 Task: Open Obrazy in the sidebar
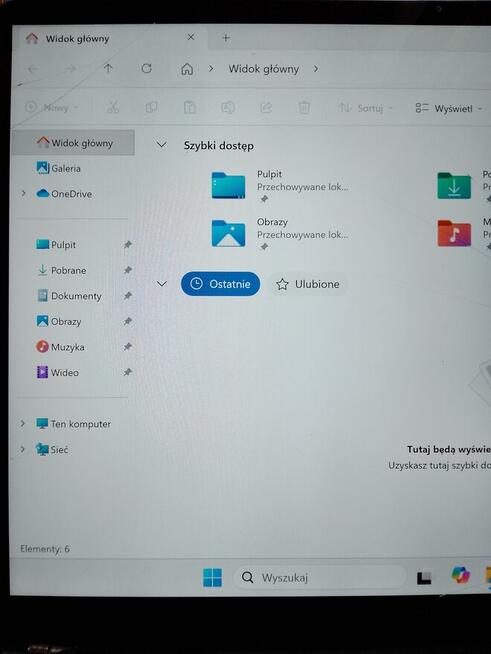click(59, 321)
